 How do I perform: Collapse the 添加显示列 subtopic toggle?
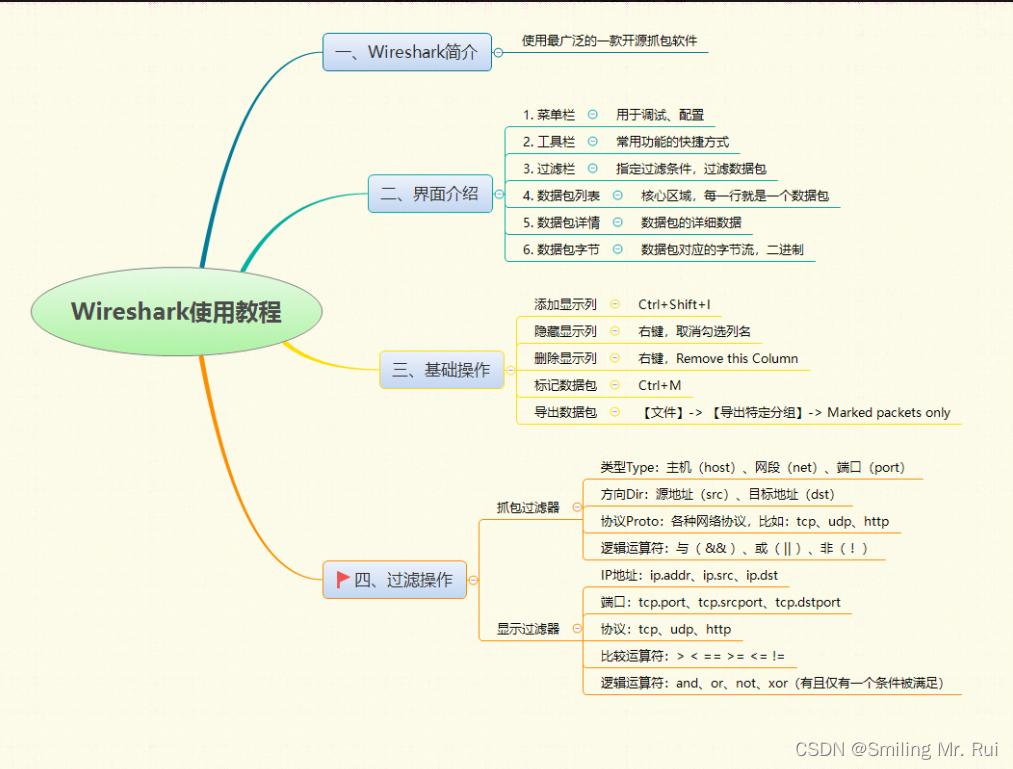(615, 304)
